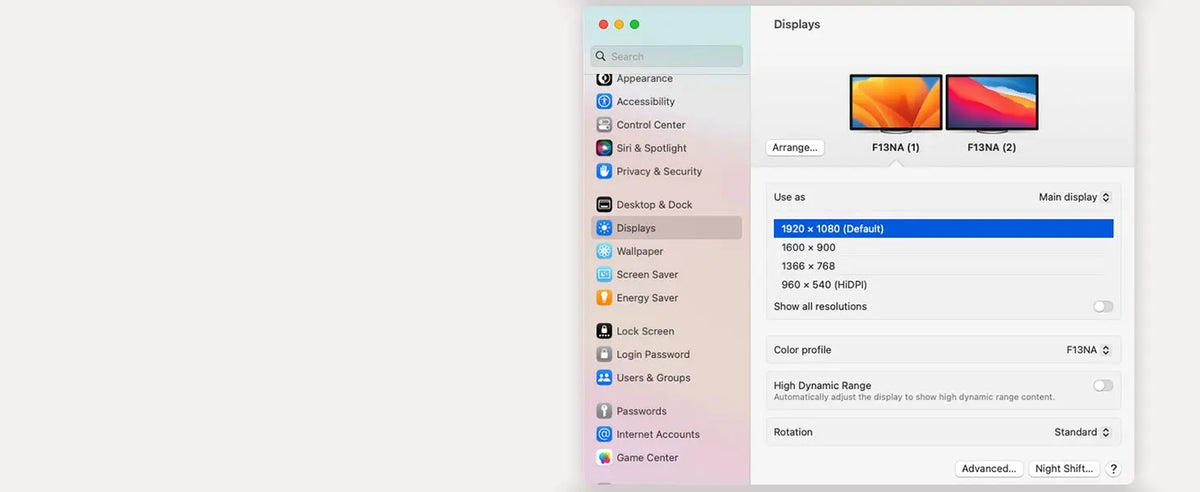1200x492 pixels.
Task: Open Game Center icon
Action: (604, 458)
